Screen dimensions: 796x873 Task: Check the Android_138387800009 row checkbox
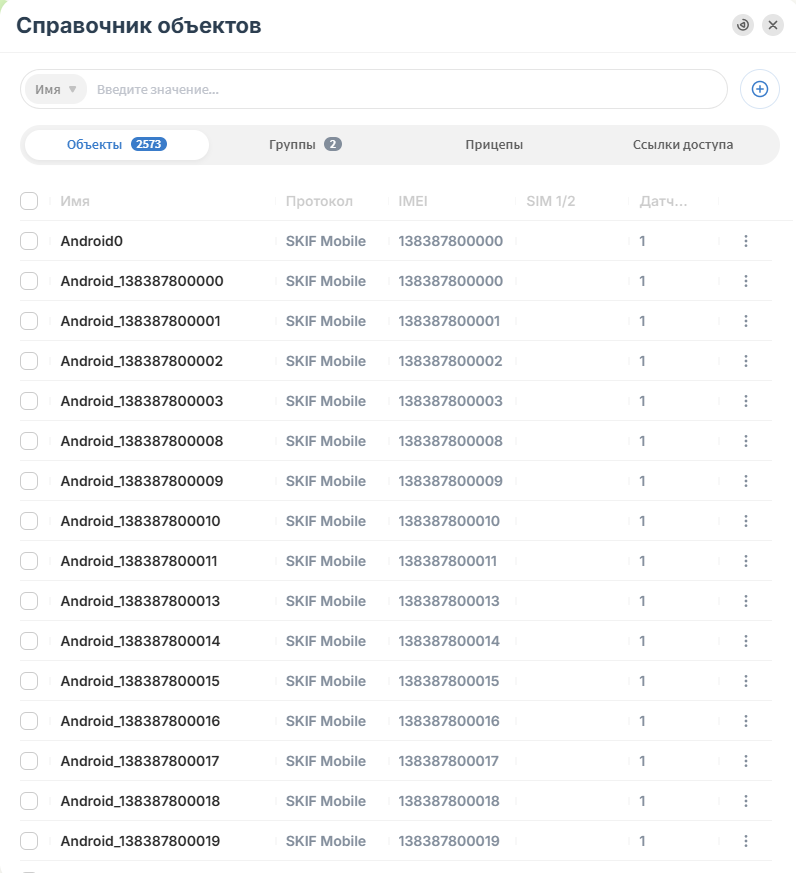pyautogui.click(x=29, y=481)
